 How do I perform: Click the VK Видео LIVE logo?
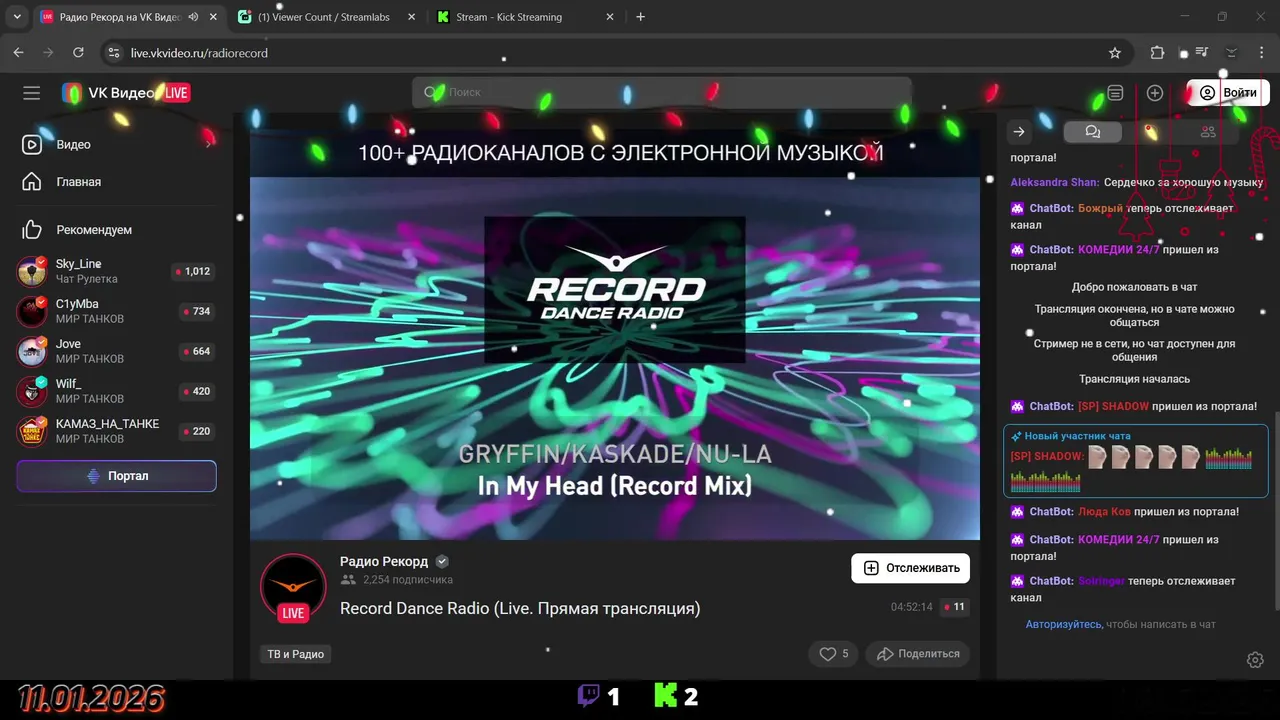click(126, 93)
